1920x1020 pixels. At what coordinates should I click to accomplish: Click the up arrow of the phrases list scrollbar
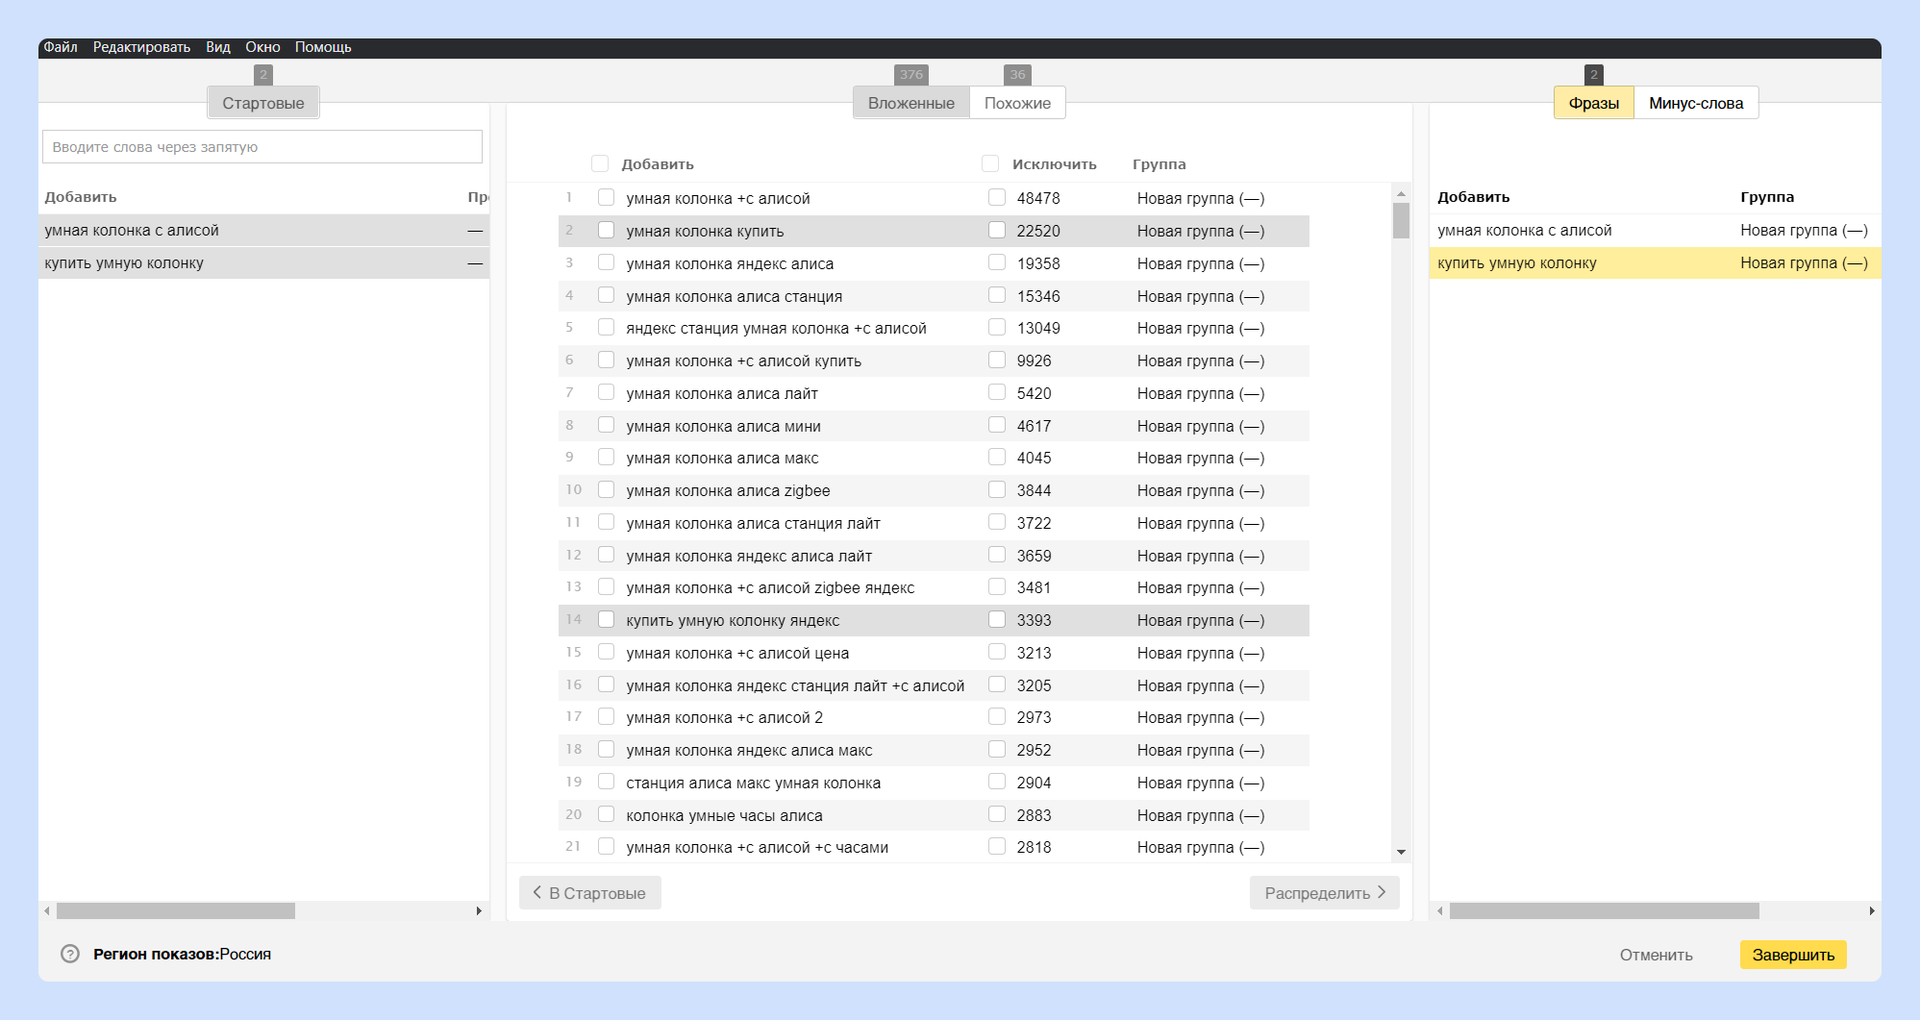coord(1401,194)
